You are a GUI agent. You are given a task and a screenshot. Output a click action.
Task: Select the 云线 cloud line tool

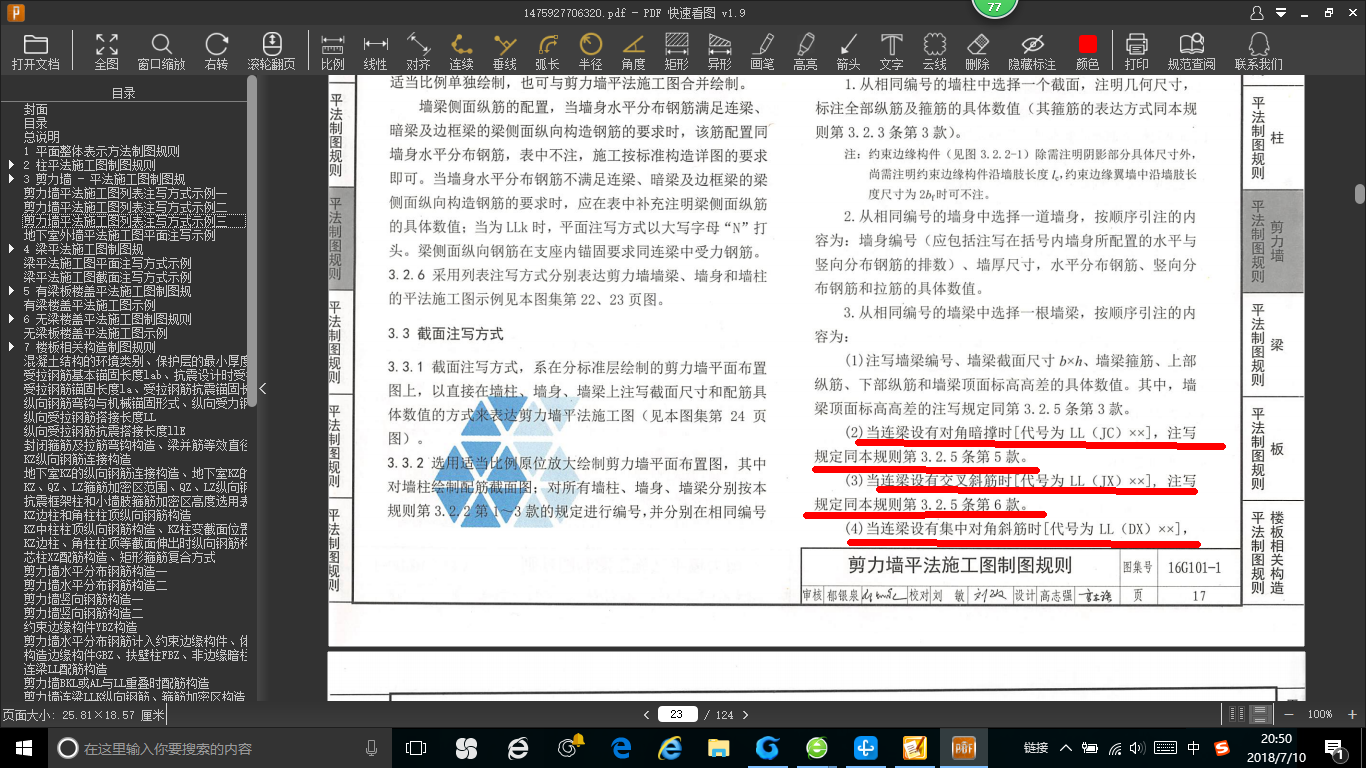pyautogui.click(x=934, y=51)
